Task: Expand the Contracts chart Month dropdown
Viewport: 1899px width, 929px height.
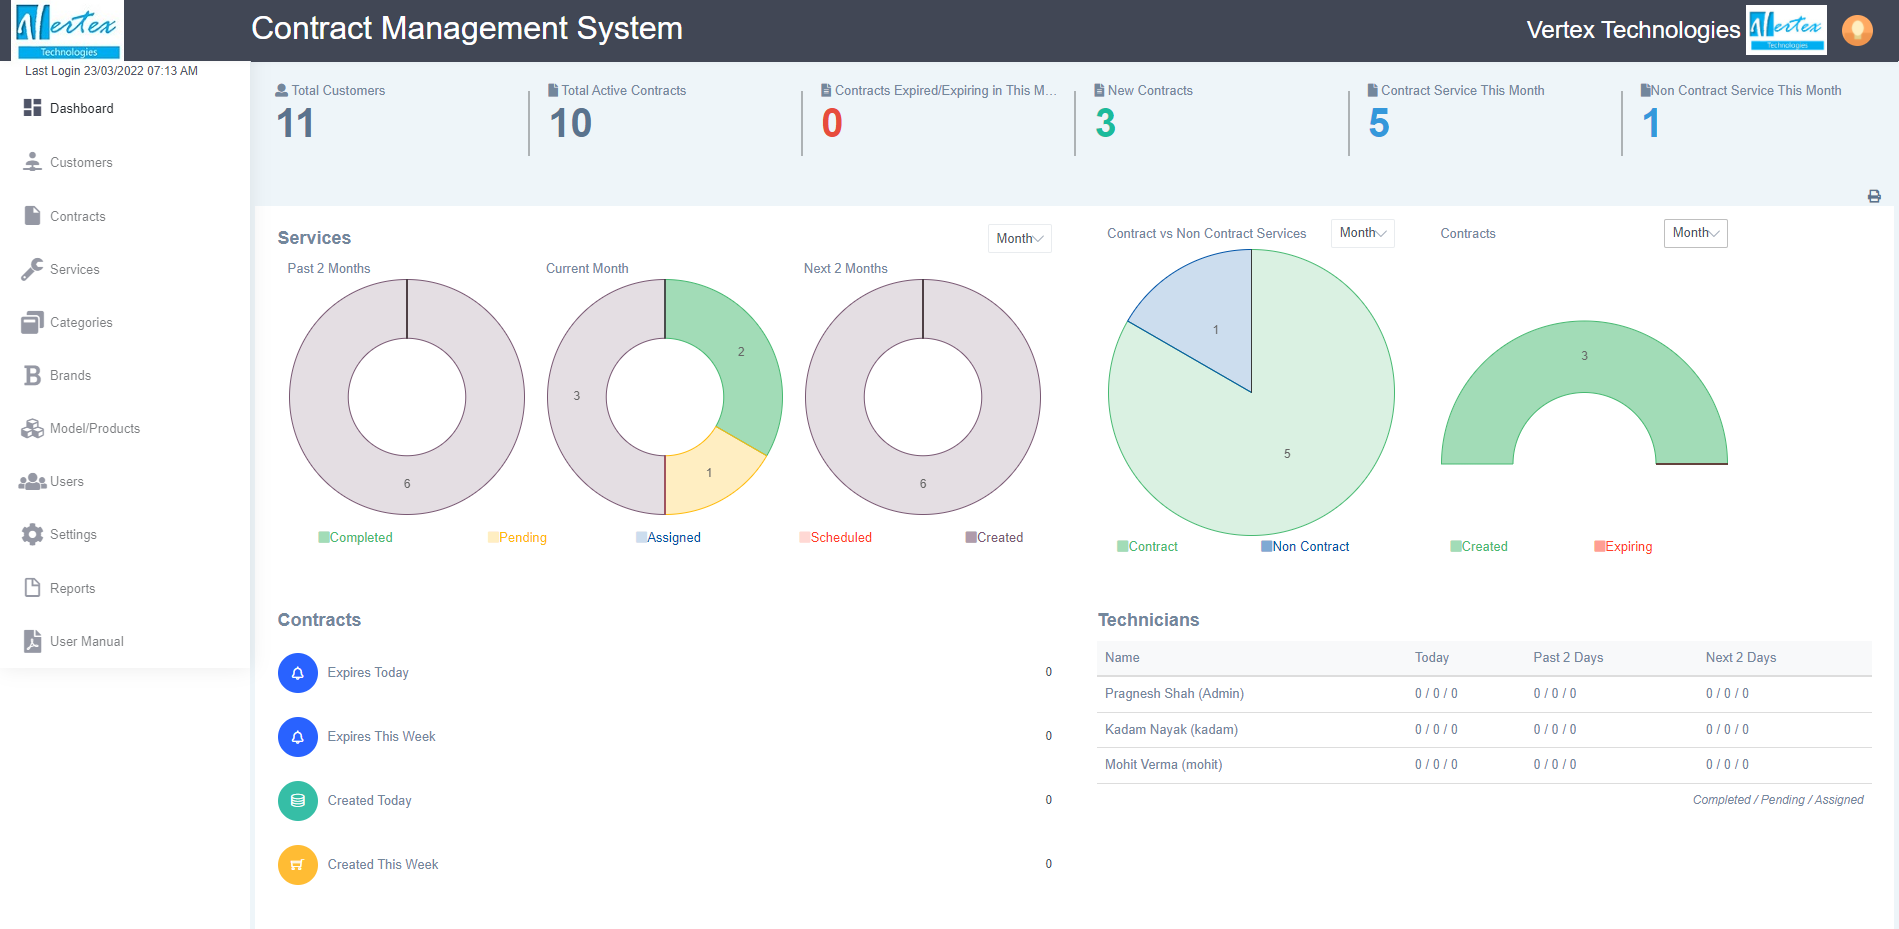Action: tap(1695, 233)
